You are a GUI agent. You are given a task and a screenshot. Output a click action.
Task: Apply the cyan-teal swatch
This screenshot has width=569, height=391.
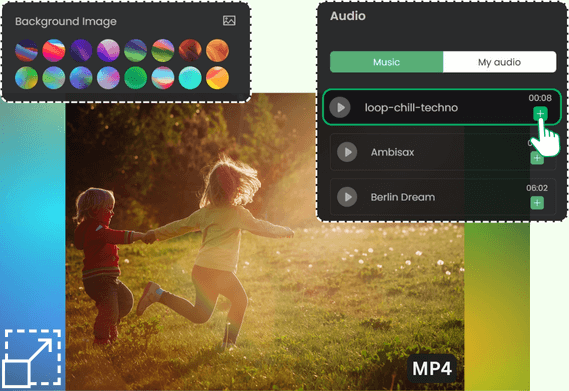[190, 78]
